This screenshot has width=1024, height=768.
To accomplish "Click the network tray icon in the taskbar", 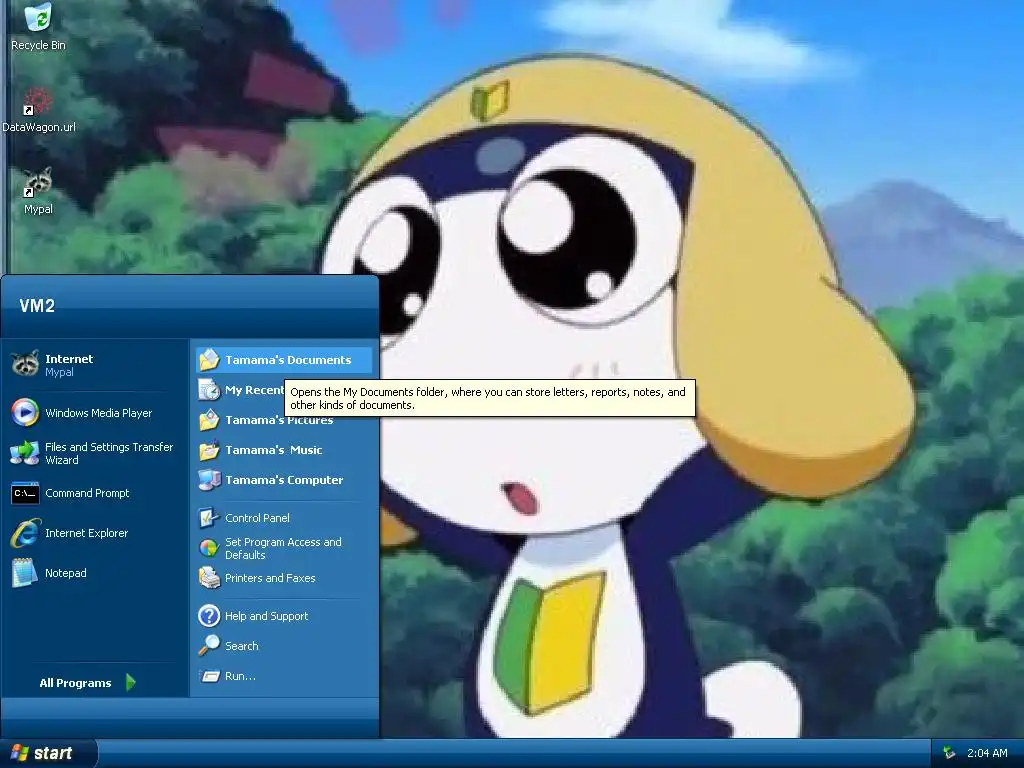I will coord(950,753).
